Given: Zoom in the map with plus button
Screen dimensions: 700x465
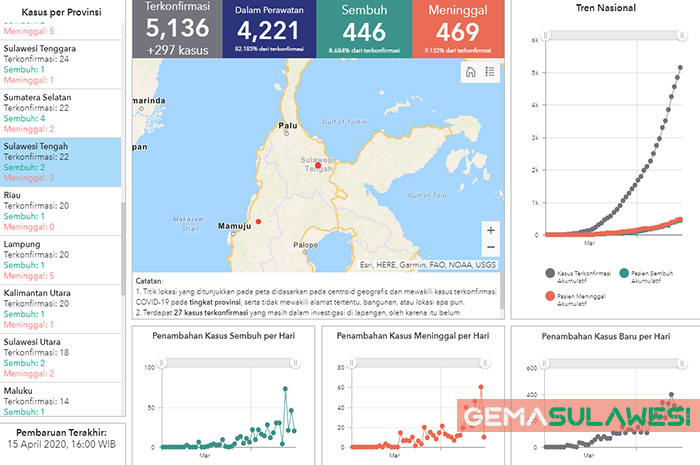Looking at the screenshot, I should coord(490,230).
